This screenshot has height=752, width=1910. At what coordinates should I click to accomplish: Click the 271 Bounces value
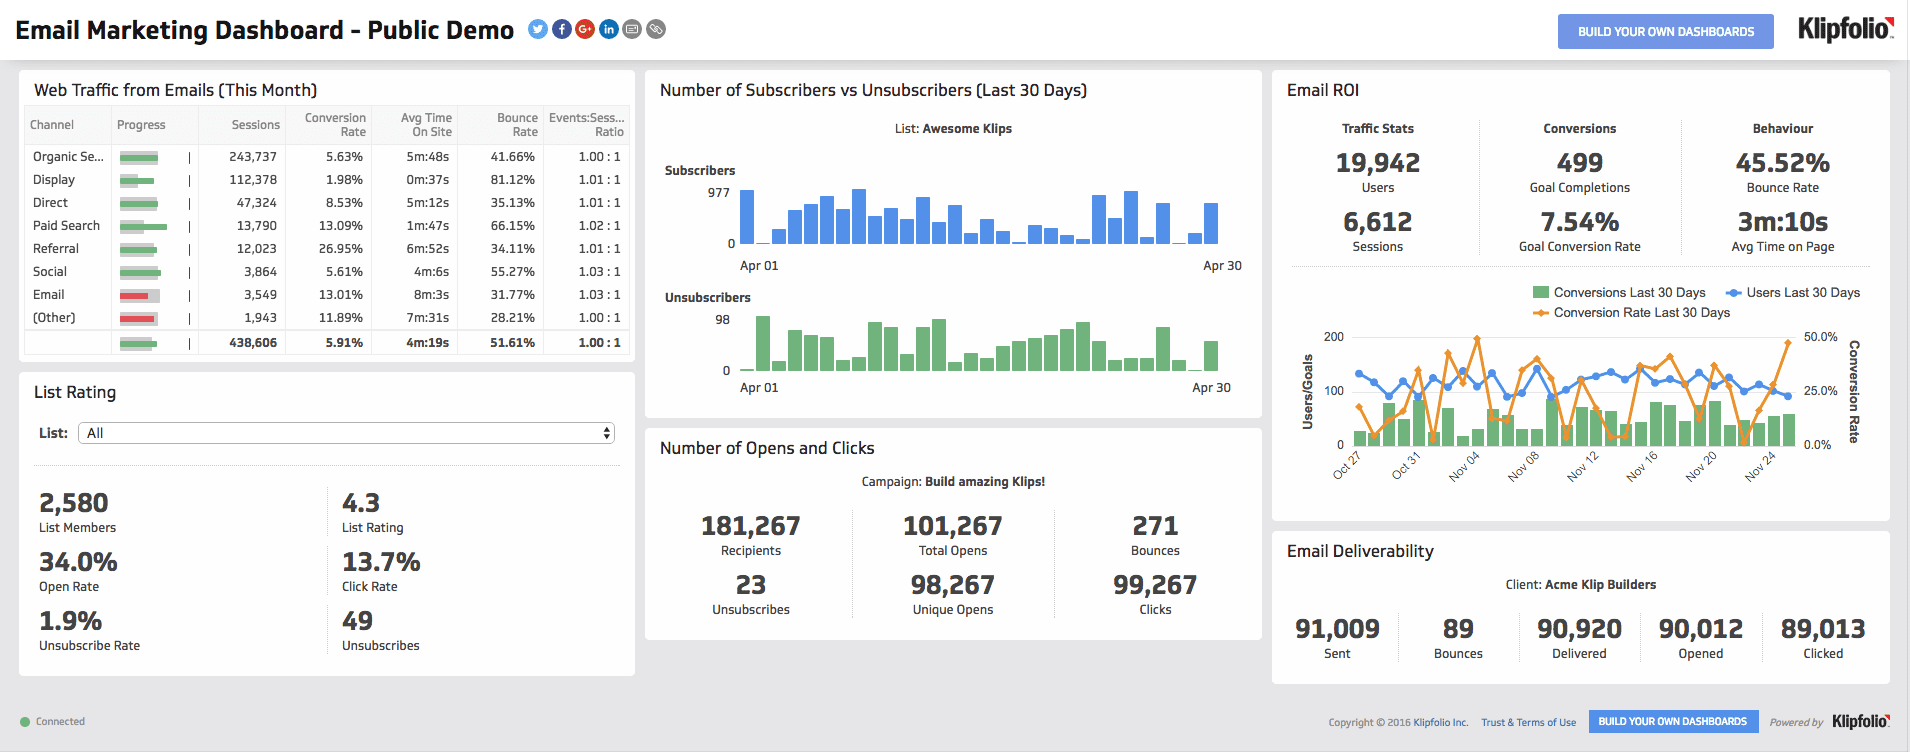1155,526
